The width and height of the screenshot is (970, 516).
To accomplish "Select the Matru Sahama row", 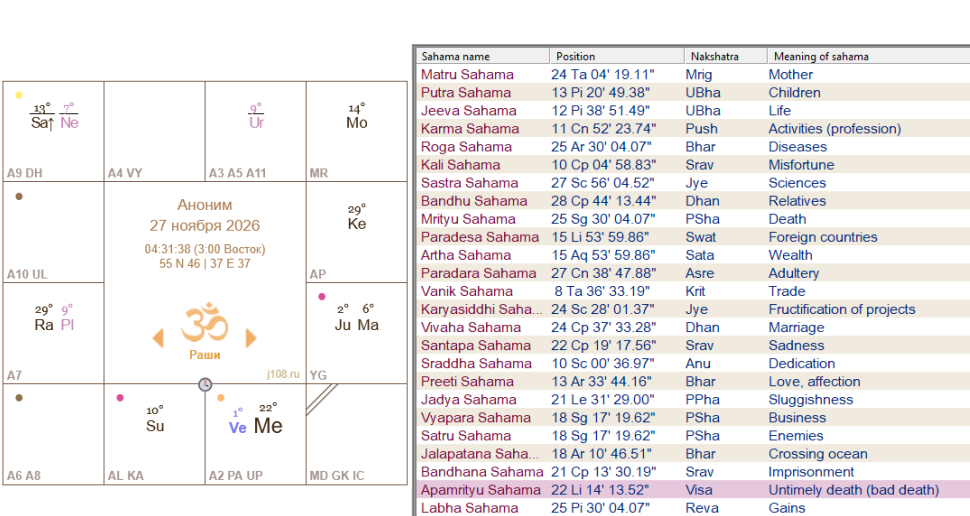I will click(x=693, y=74).
